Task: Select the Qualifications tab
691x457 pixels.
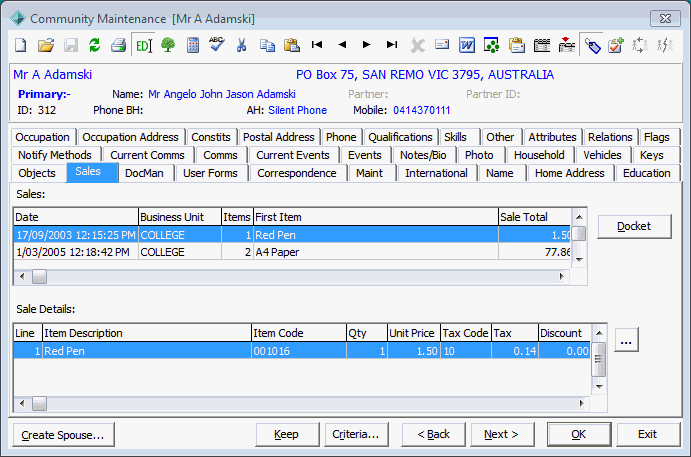Action: pos(400,137)
